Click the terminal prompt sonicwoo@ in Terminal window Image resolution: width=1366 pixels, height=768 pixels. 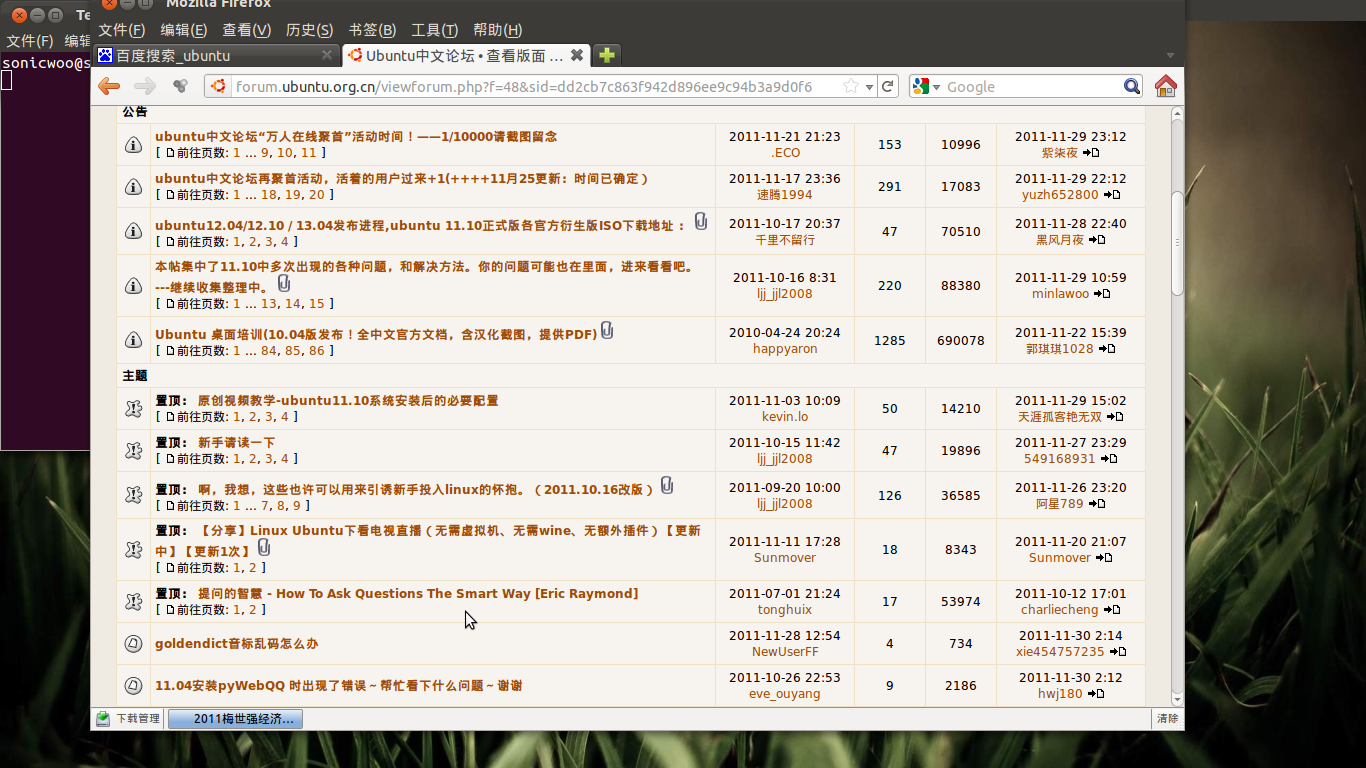click(x=47, y=63)
